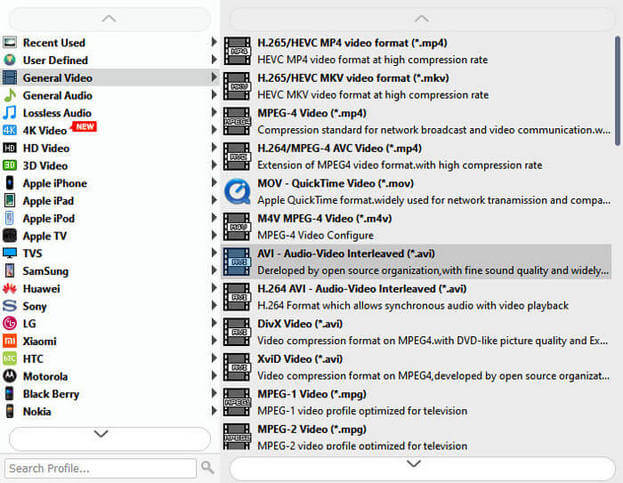Choose H.264 AVI - Audio-Video Interleaved format
Screen dimensions: 623x483
[416, 297]
